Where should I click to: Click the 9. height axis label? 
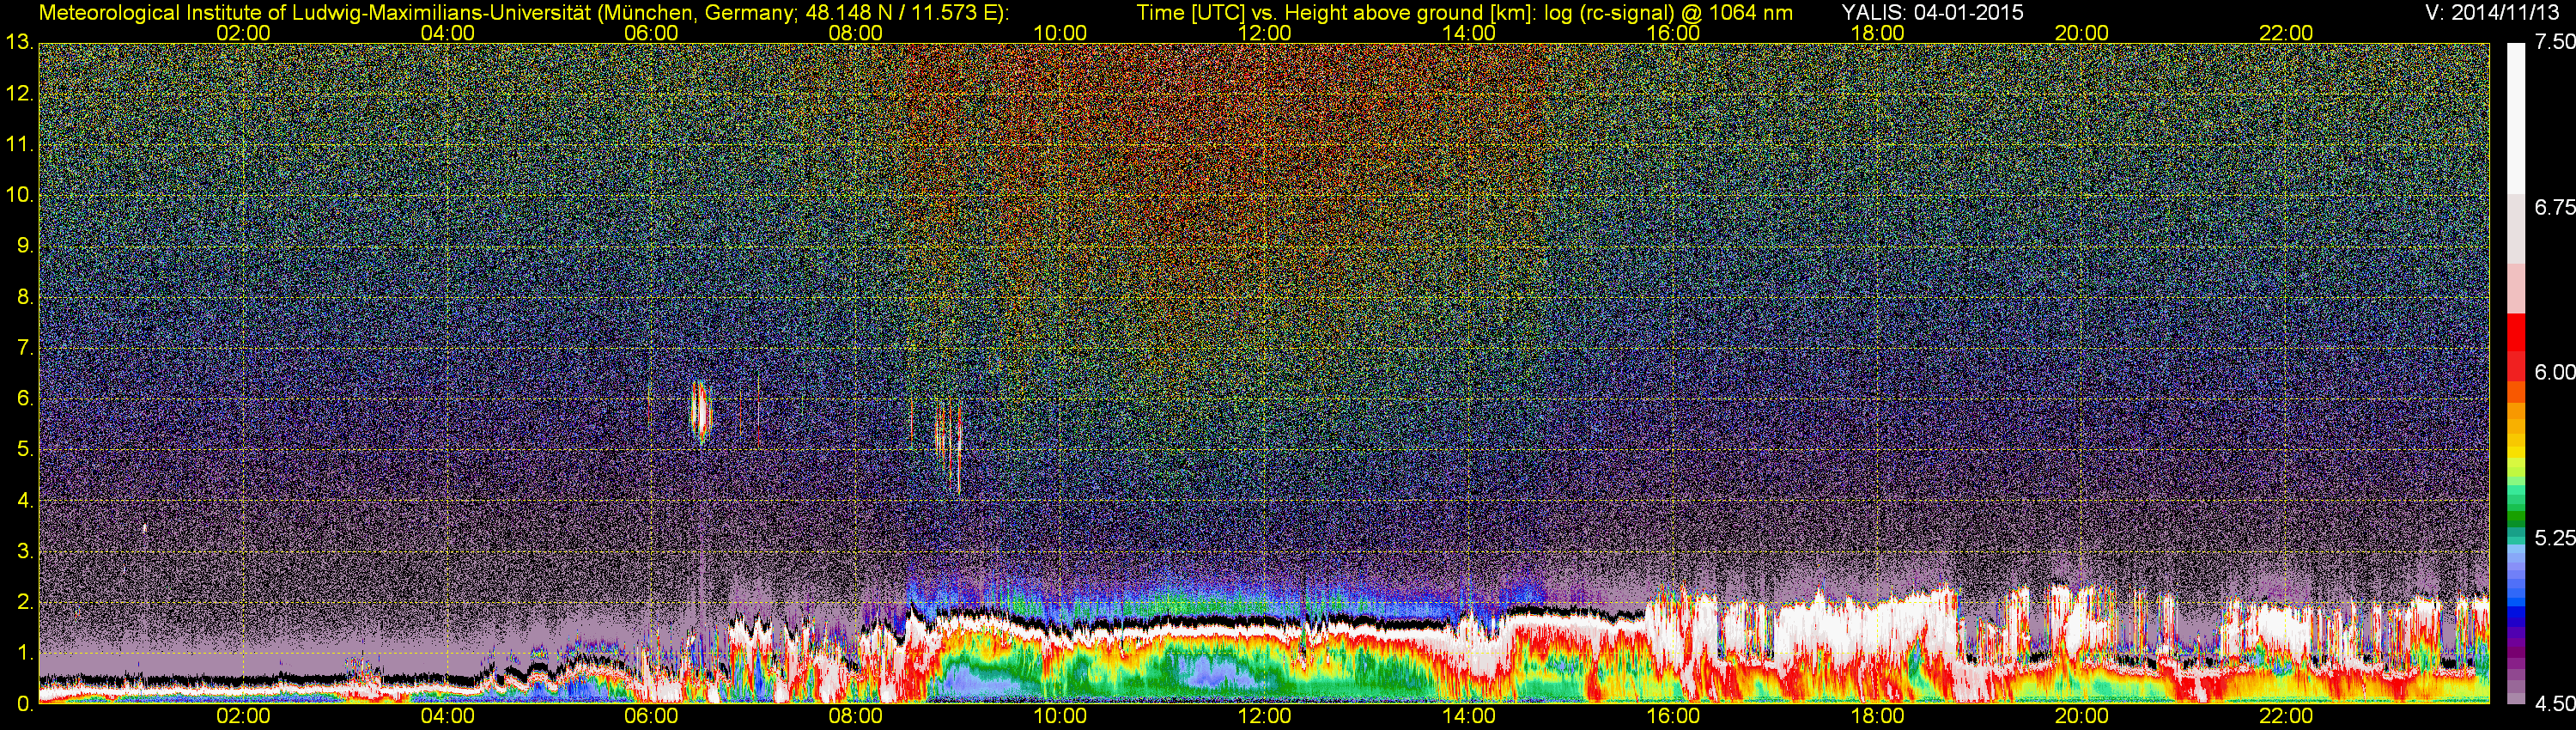[25, 246]
